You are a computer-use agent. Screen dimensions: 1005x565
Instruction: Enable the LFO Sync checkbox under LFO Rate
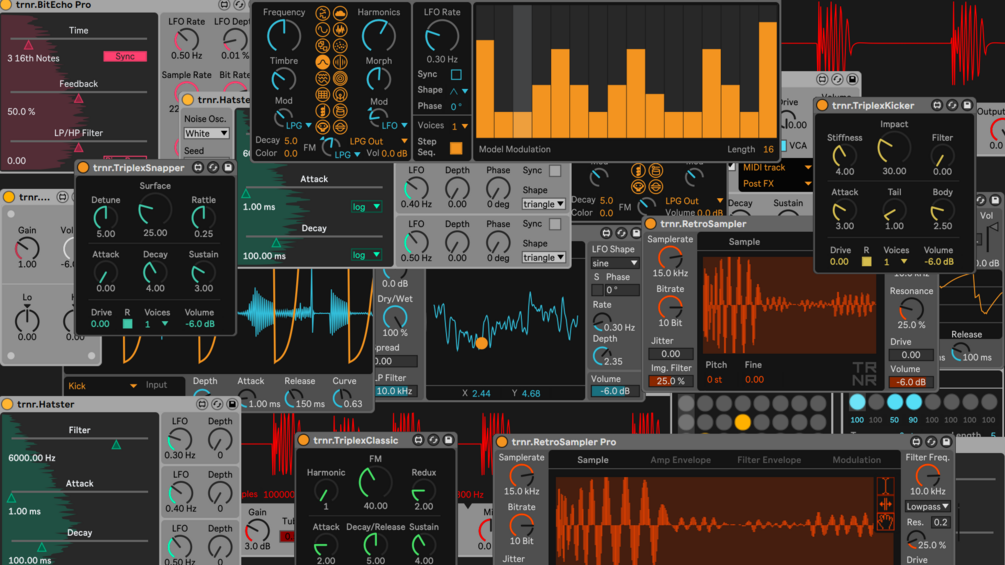pos(456,74)
